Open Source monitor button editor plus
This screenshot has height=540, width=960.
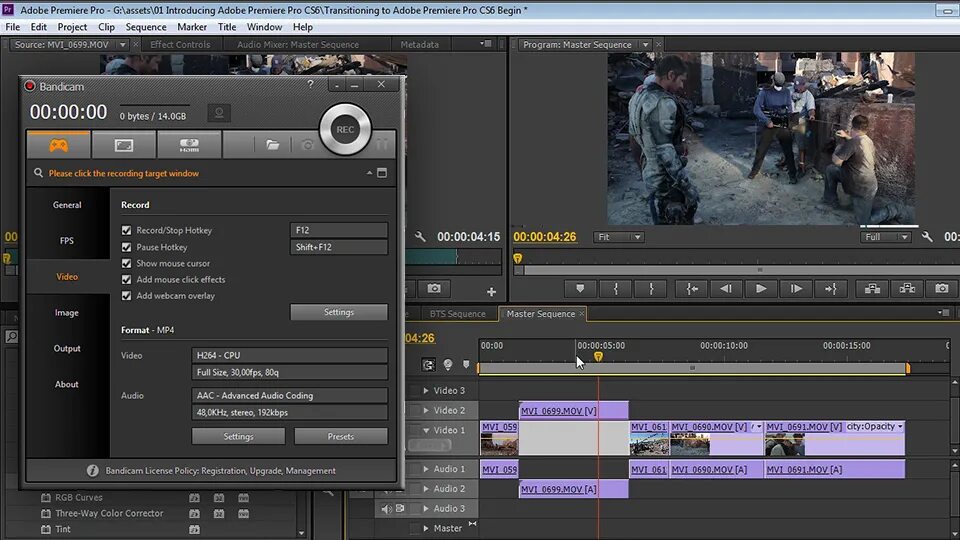(x=491, y=292)
